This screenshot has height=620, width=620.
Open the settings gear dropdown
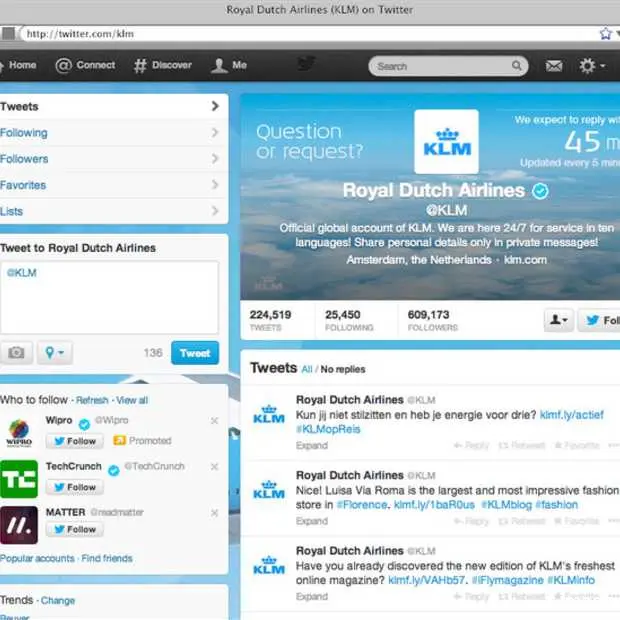point(592,66)
